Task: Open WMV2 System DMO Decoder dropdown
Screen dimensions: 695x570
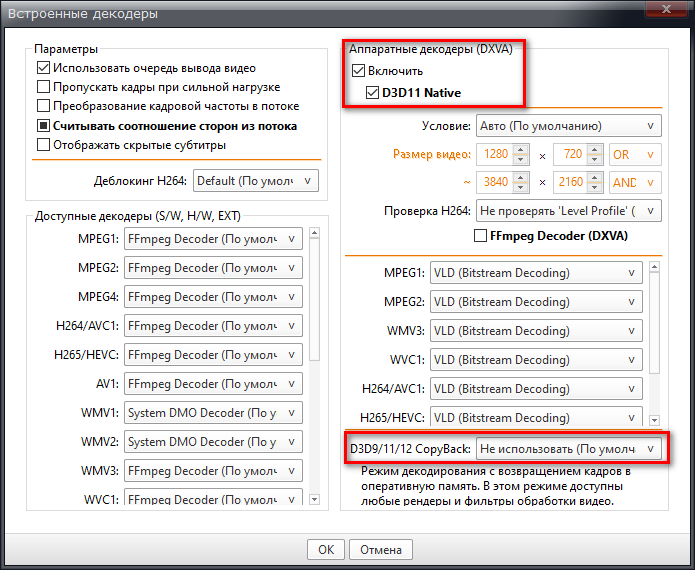Action: click(x=213, y=441)
